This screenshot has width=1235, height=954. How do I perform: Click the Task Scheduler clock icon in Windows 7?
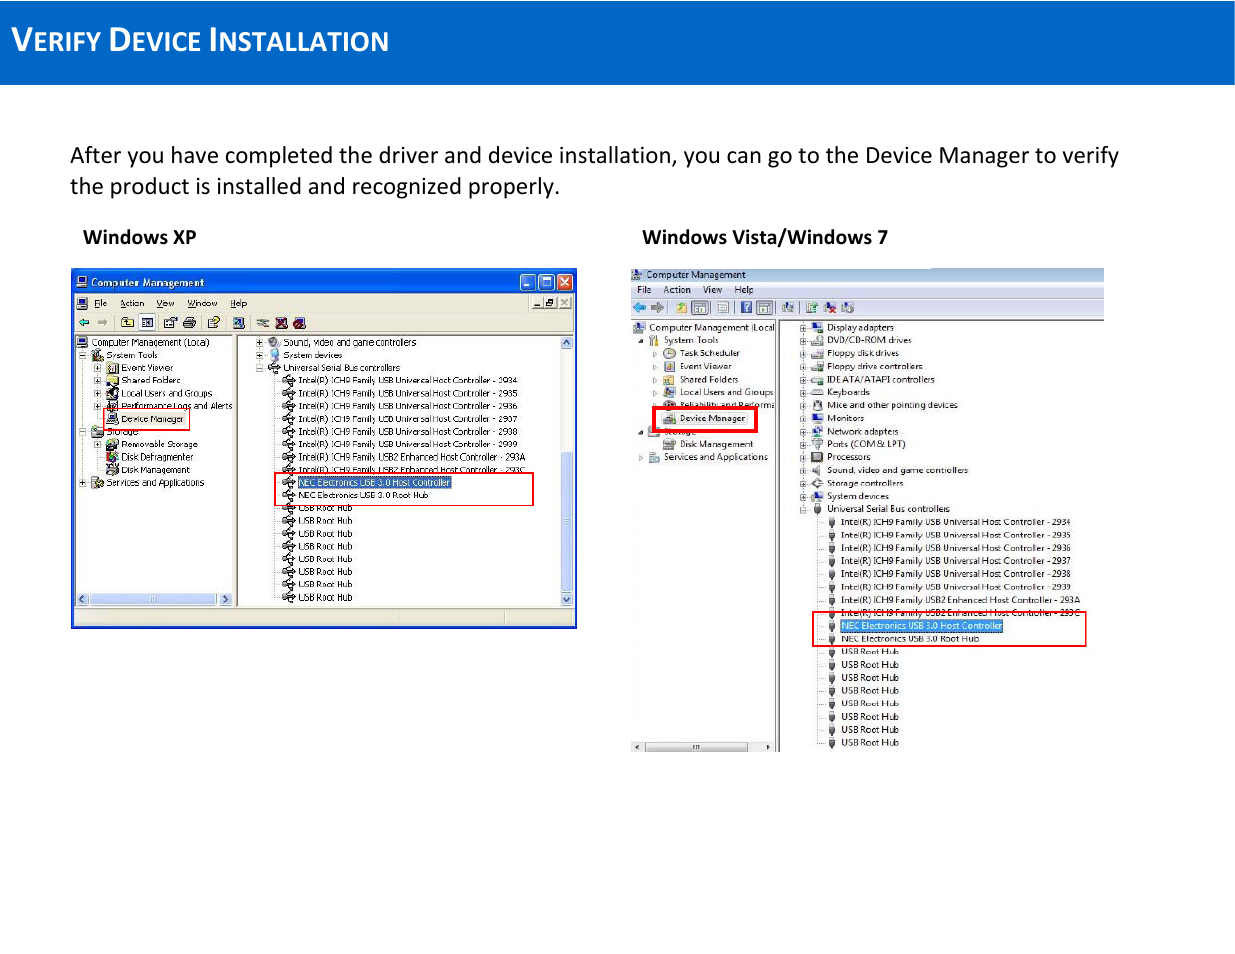click(669, 353)
